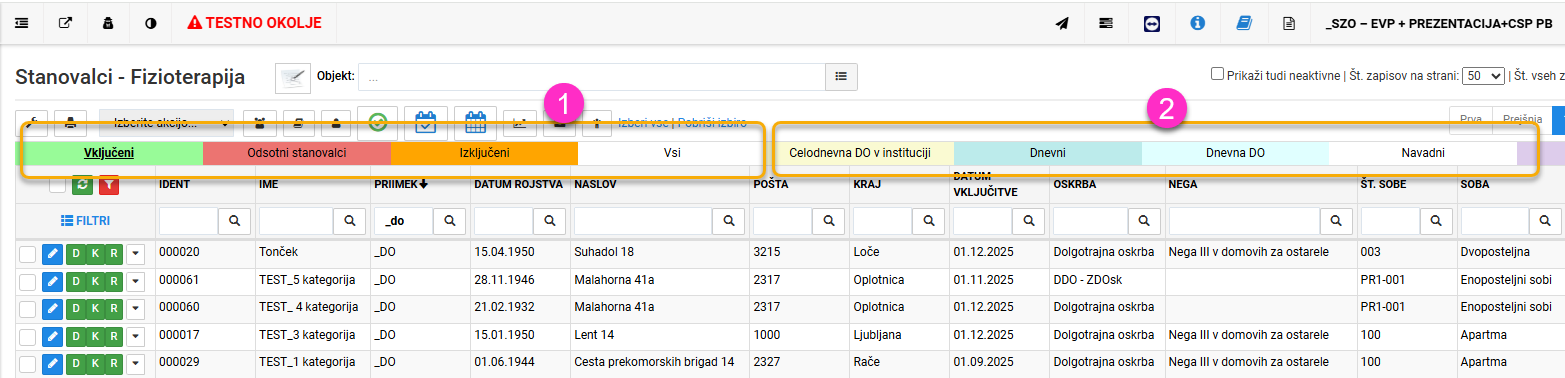Enable the Prikaži tudi neaktivne checkbox
The height and width of the screenshot is (378, 1565).
point(1217,73)
